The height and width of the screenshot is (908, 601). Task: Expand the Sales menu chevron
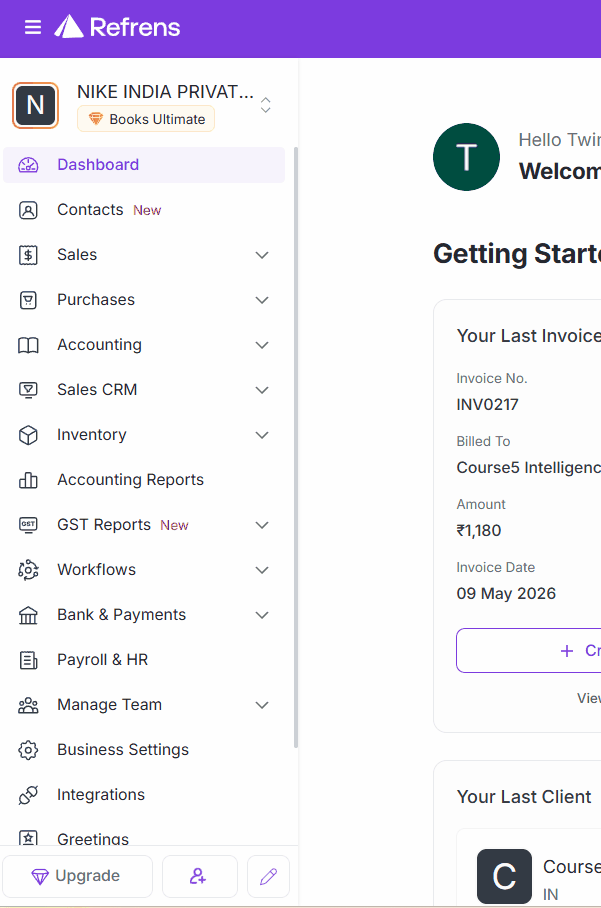click(x=262, y=255)
